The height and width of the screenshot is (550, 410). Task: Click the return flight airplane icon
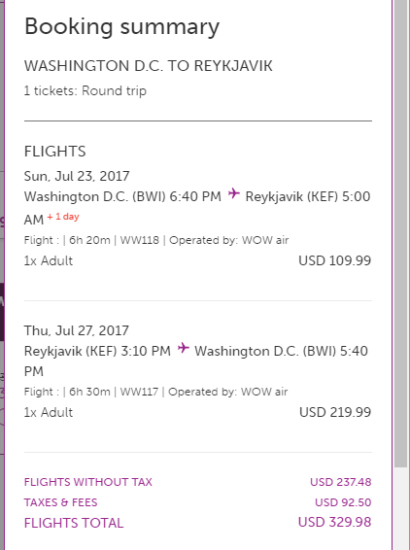pyautogui.click(x=183, y=348)
